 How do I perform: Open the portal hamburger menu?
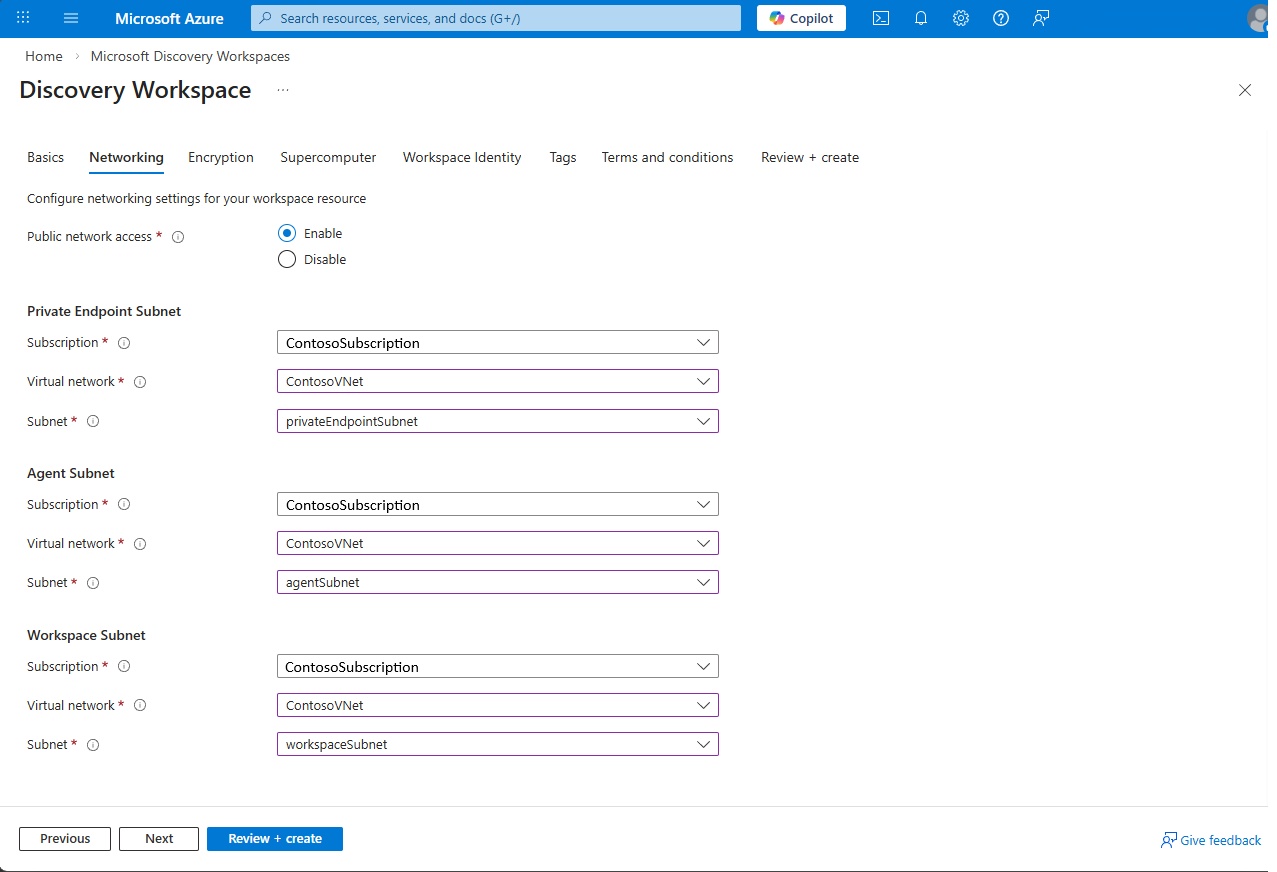point(70,18)
